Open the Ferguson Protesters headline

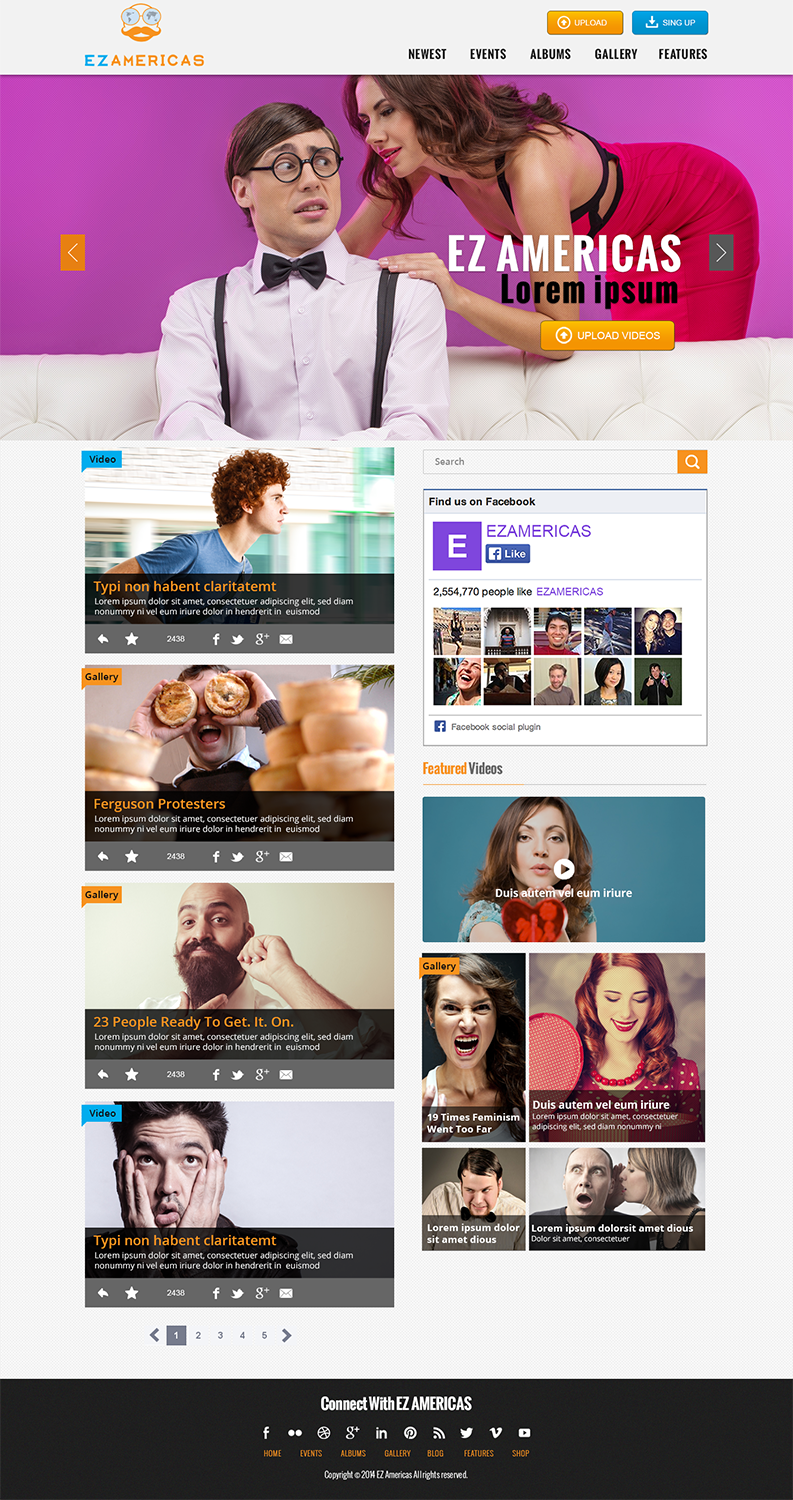[159, 804]
